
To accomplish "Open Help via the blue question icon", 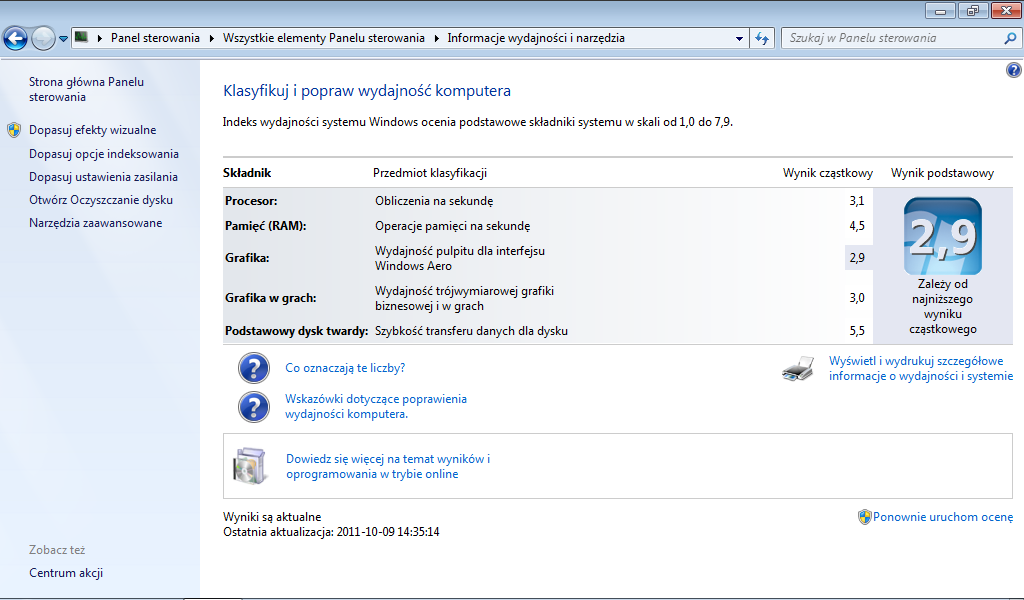I will (x=1014, y=70).
